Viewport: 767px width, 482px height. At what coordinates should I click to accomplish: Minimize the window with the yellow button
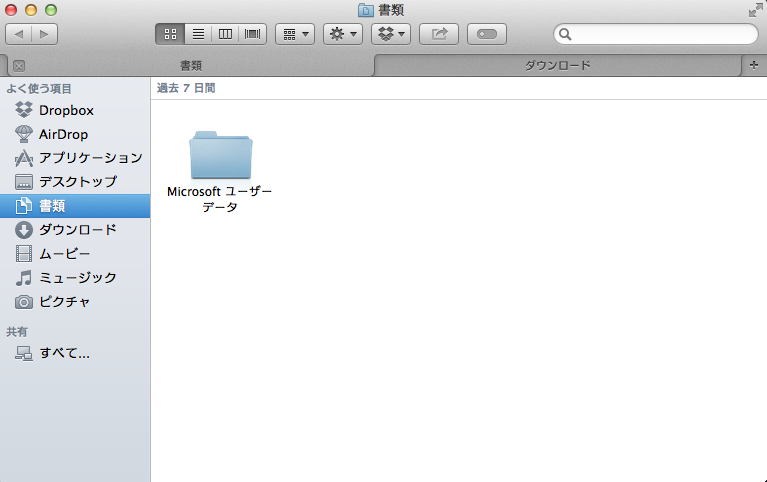pos(31,10)
